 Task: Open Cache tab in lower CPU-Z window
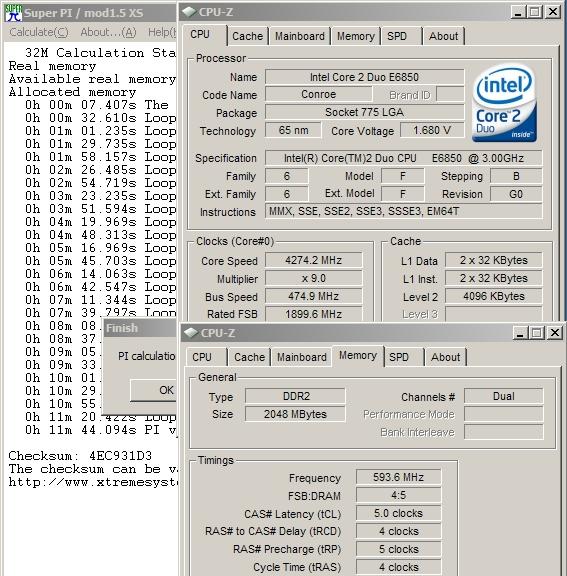[250, 357]
